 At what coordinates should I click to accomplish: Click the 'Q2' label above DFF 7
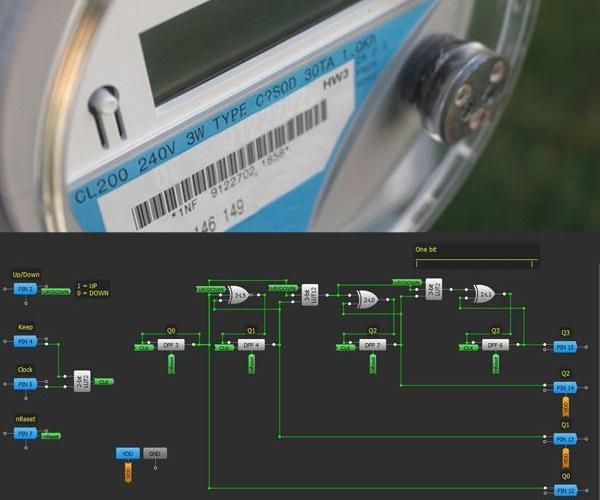click(x=372, y=330)
